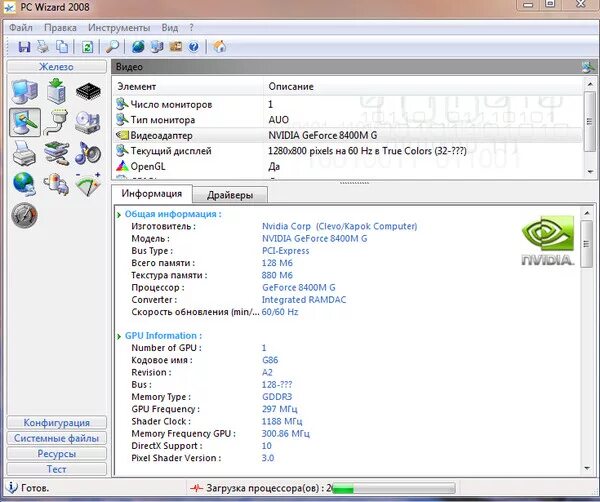Image resolution: width=600 pixels, height=502 pixels.
Task: Click the 297 МГц GPU frequency value
Action: coord(279,409)
